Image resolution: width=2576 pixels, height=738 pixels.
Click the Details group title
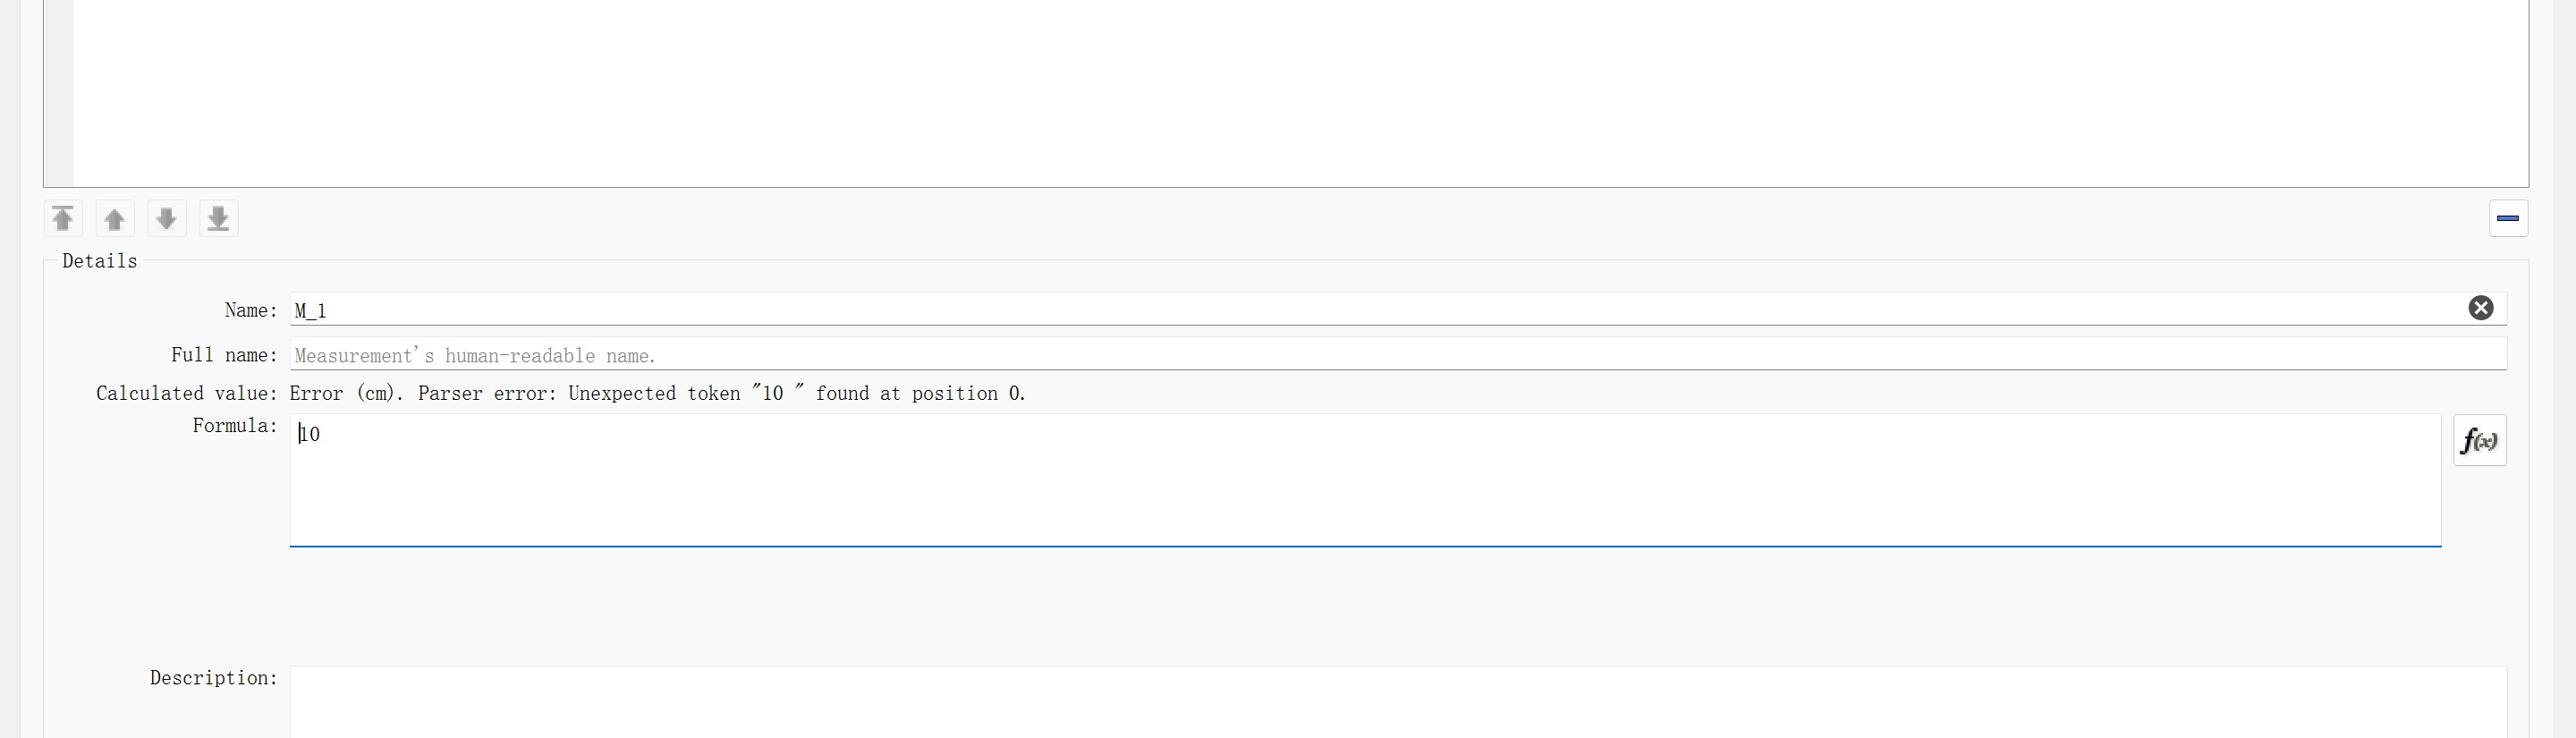pos(99,261)
